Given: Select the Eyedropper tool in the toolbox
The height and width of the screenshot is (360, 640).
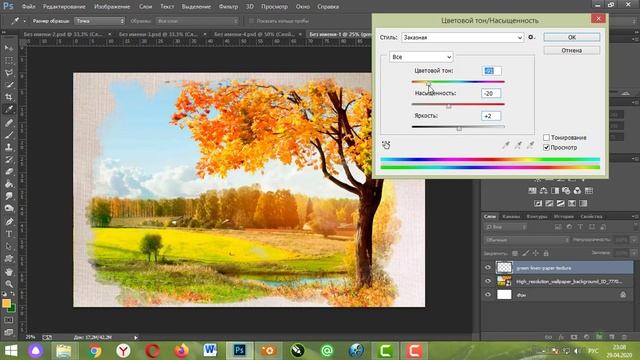Looking at the screenshot, I should 9,109.
